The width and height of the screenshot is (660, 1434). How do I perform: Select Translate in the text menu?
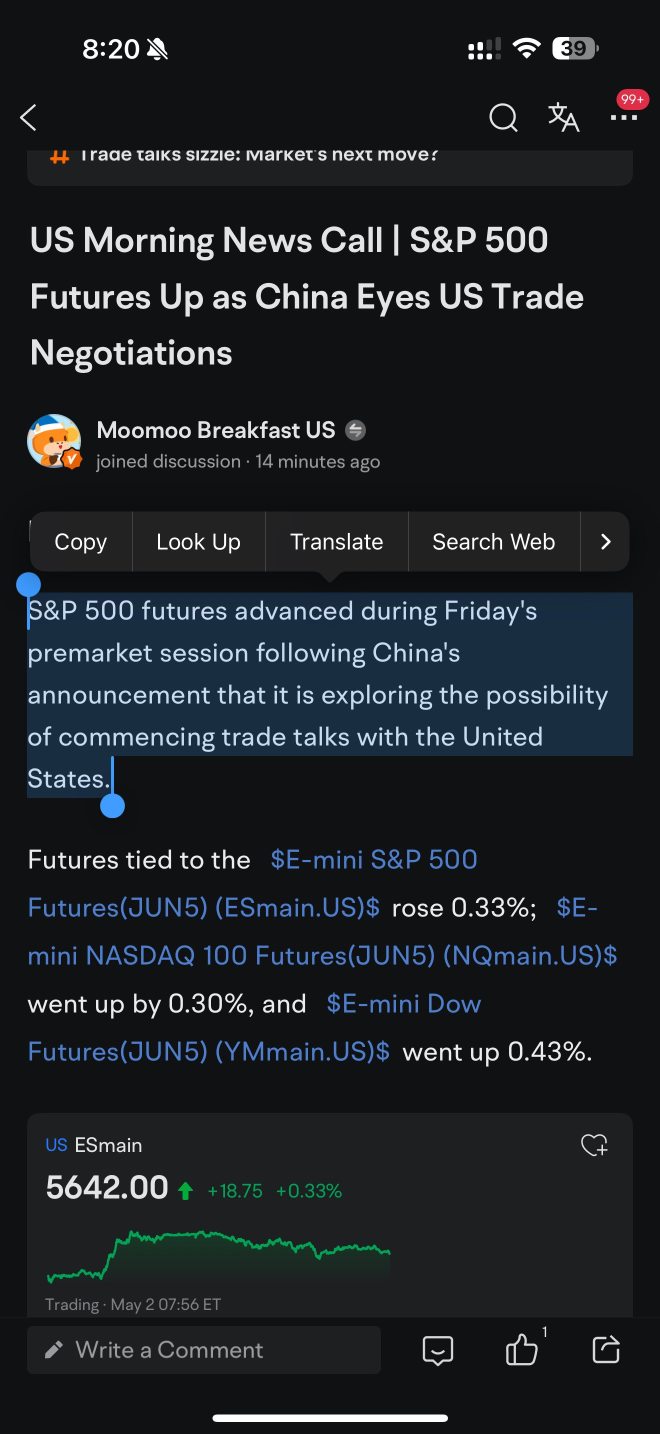(x=336, y=542)
